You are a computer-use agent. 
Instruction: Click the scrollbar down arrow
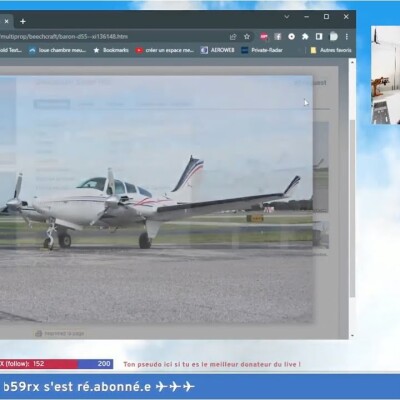click(x=352, y=336)
